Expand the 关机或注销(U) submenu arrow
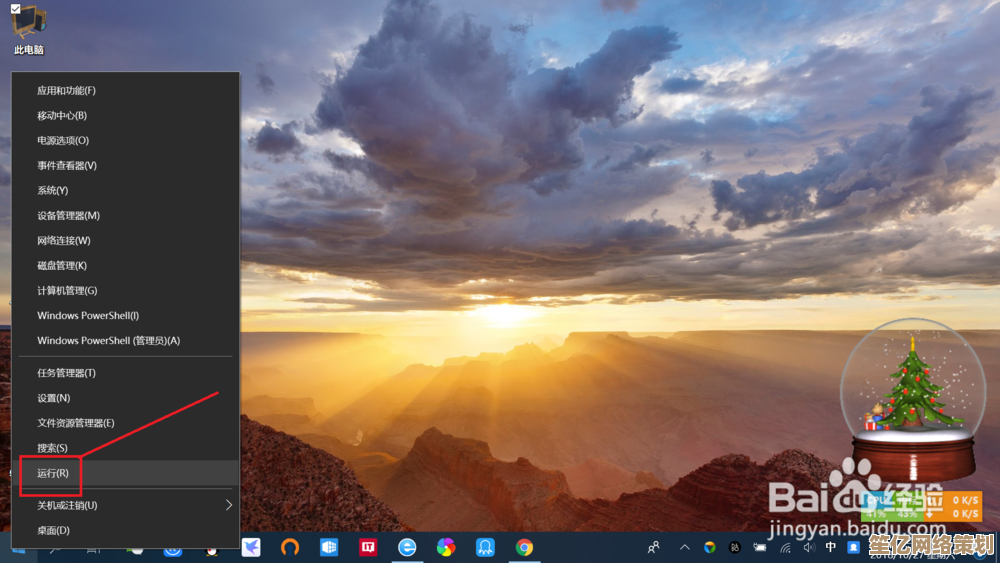The image size is (1000, 563). tap(228, 505)
